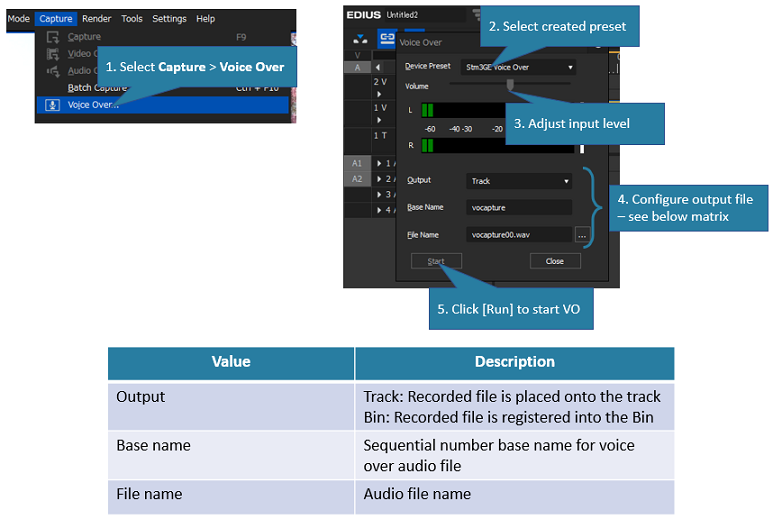Click the Base Name field
The width and height of the screenshot is (773, 519).
519,208
